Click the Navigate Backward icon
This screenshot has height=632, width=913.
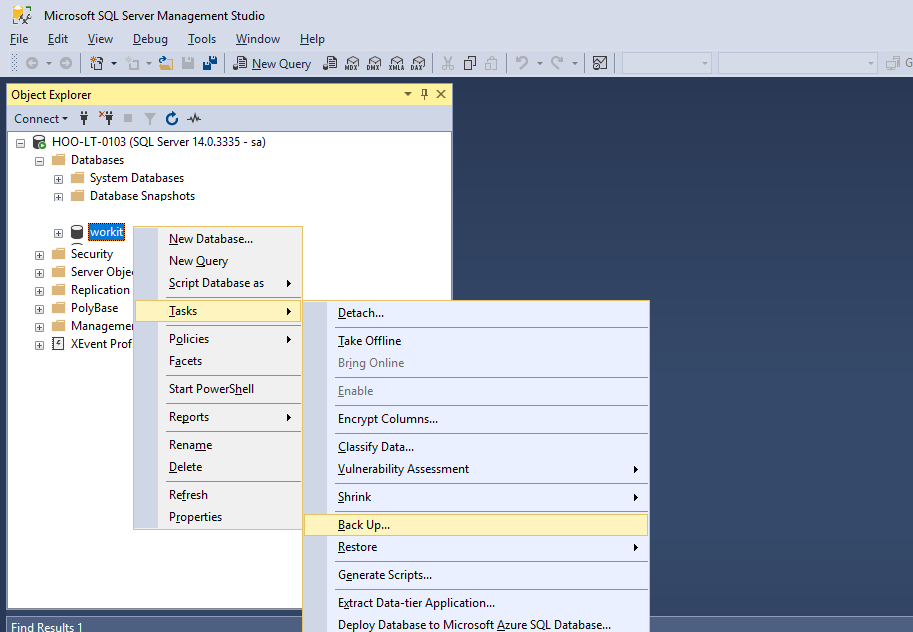(x=32, y=63)
